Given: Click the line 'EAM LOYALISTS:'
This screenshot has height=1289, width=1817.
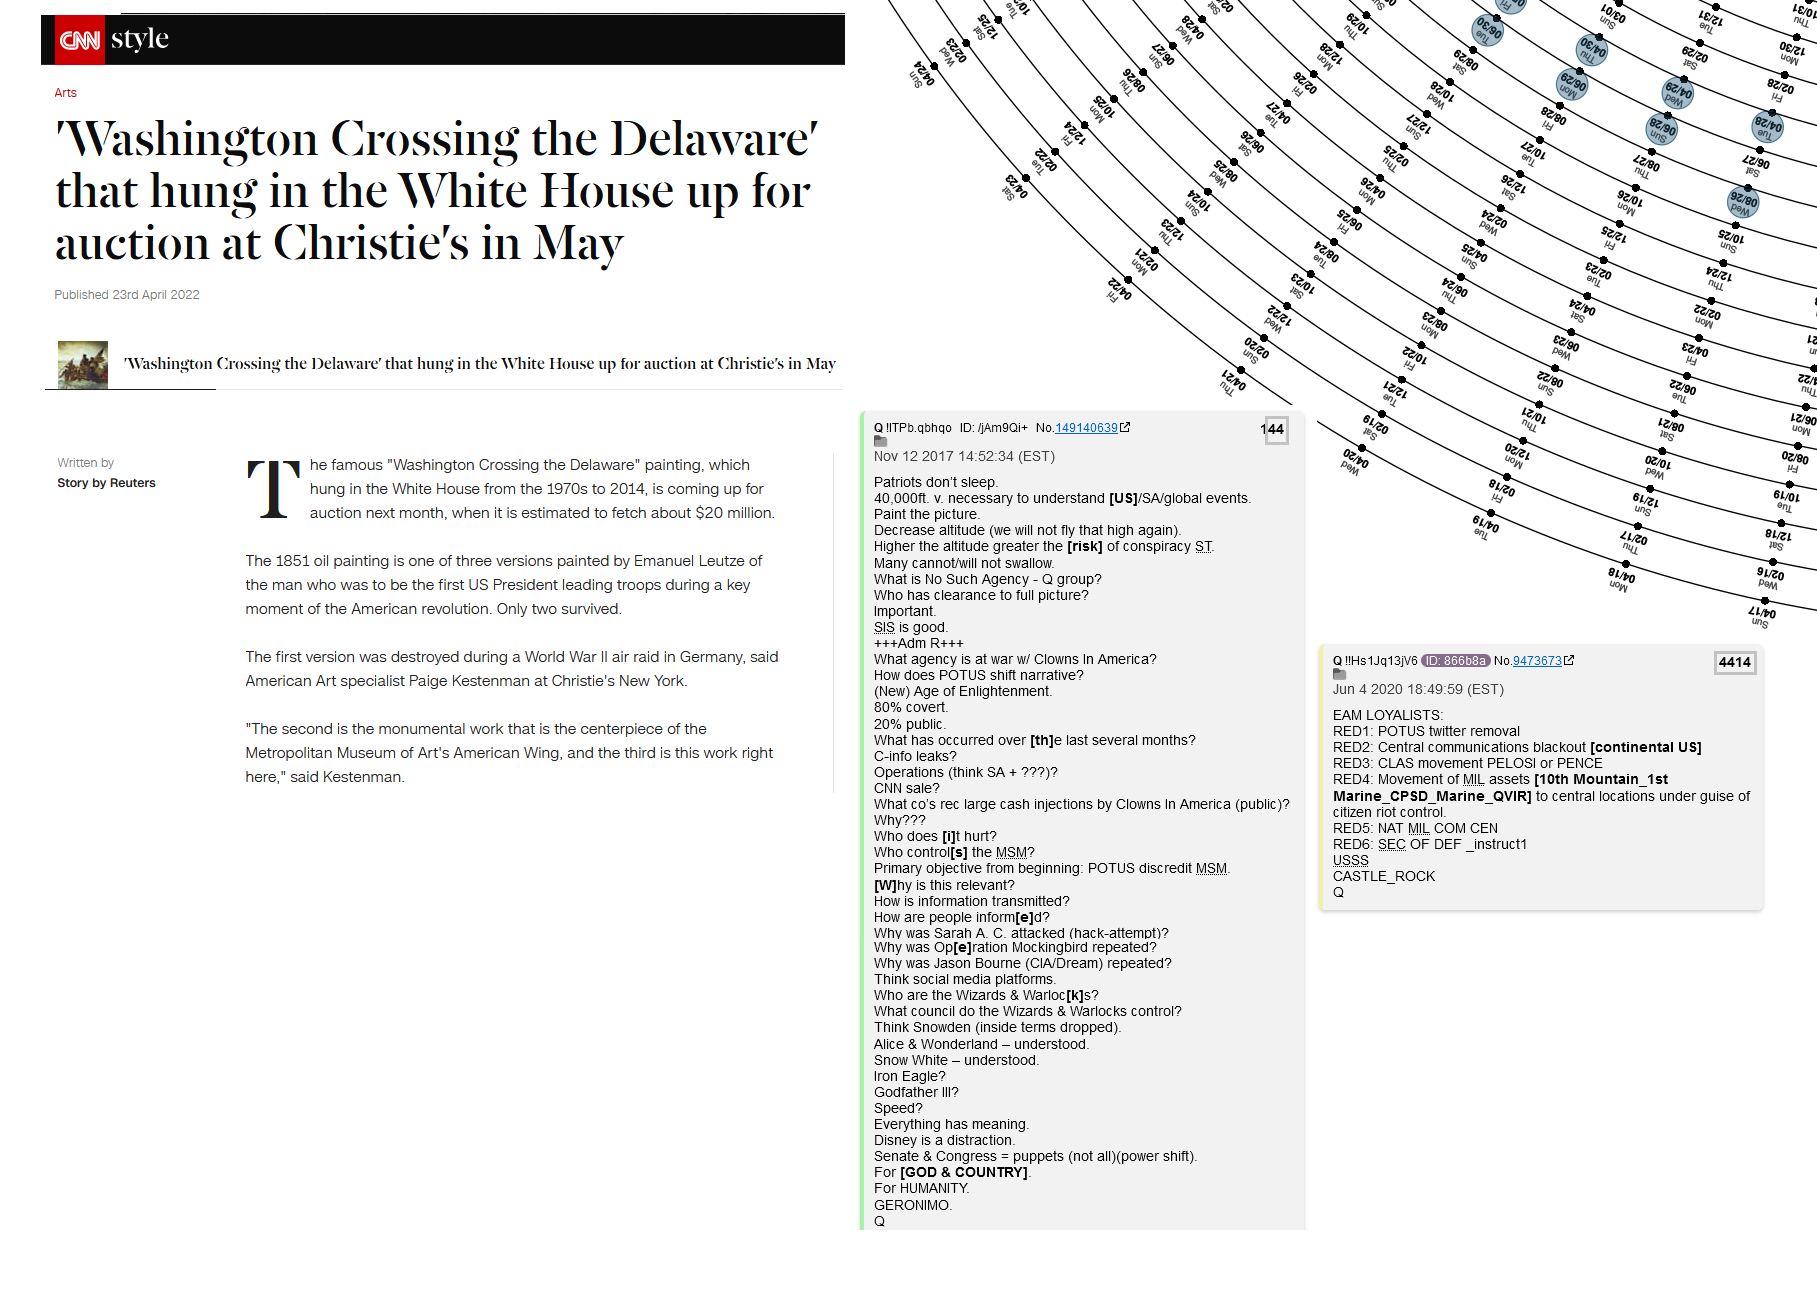Looking at the screenshot, I should pos(1387,716).
